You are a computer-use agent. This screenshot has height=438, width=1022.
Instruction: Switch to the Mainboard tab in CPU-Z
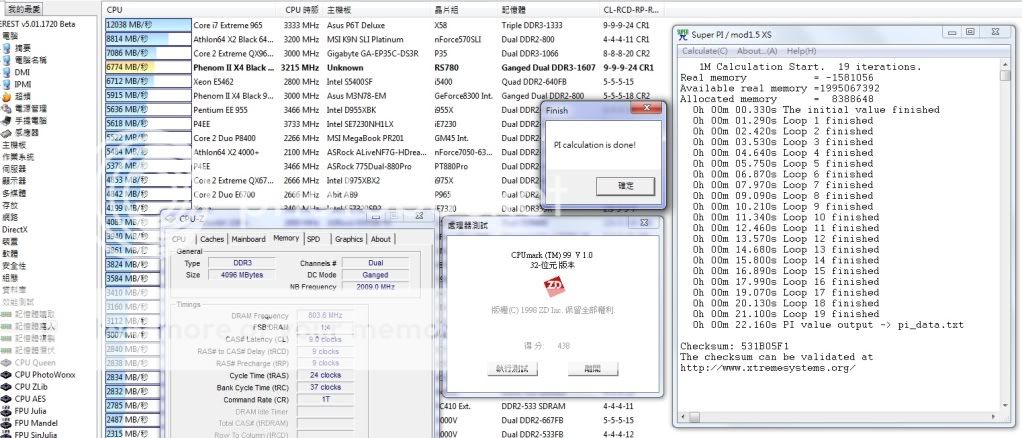[x=248, y=239]
